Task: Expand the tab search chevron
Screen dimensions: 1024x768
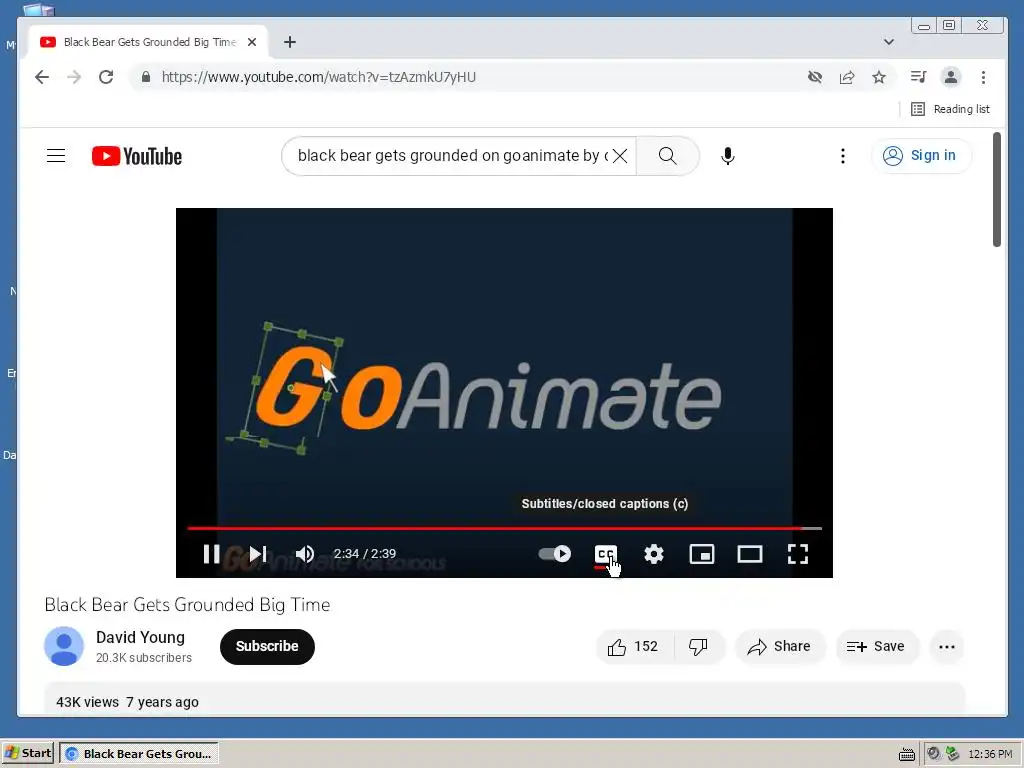Action: point(888,42)
